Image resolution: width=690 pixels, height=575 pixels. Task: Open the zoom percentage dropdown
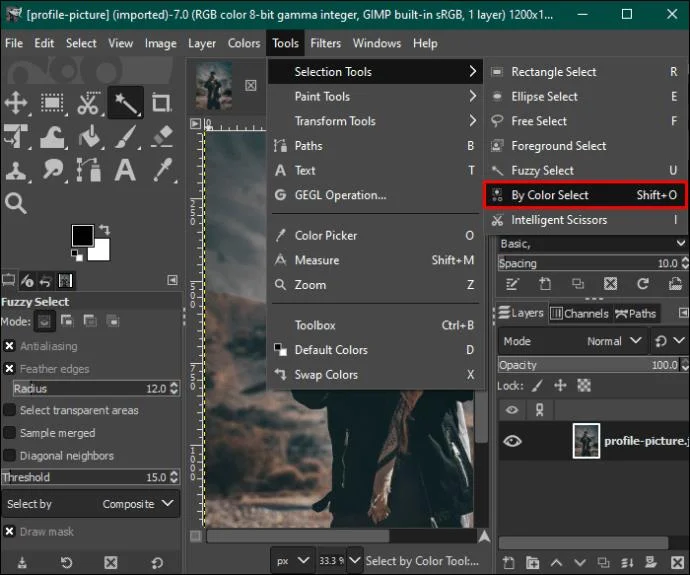pos(355,560)
